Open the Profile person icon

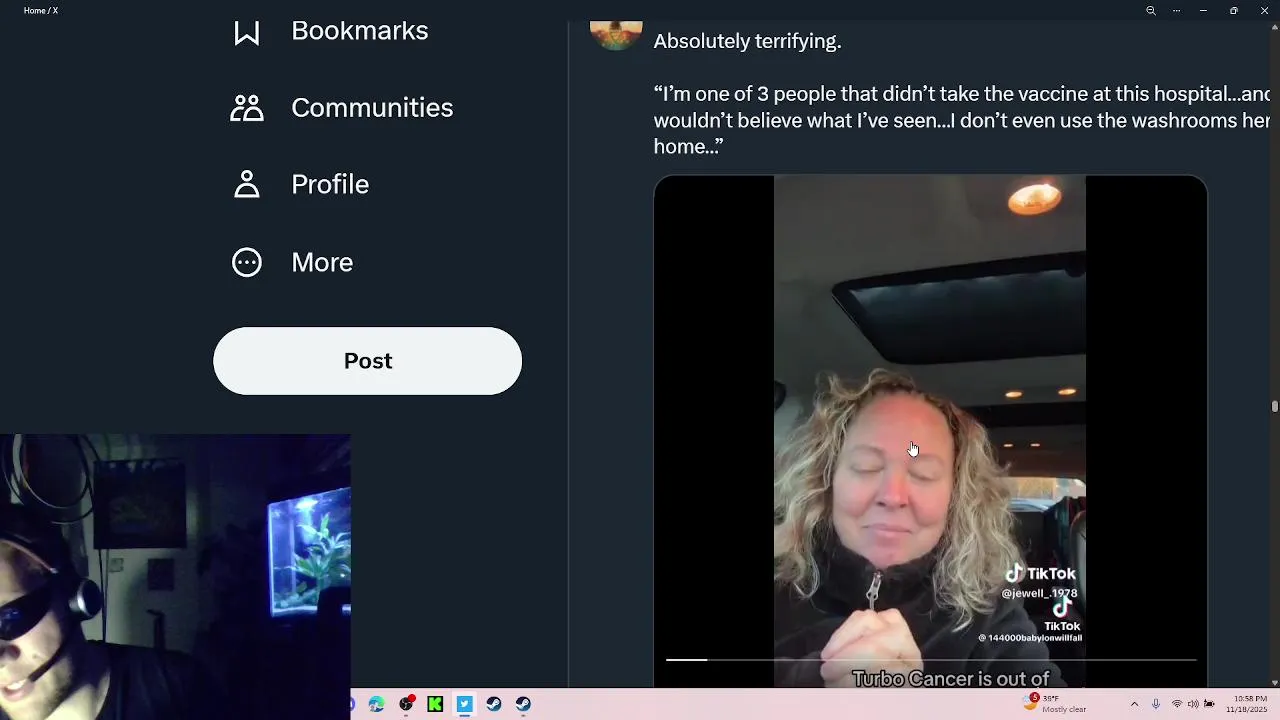click(x=247, y=185)
